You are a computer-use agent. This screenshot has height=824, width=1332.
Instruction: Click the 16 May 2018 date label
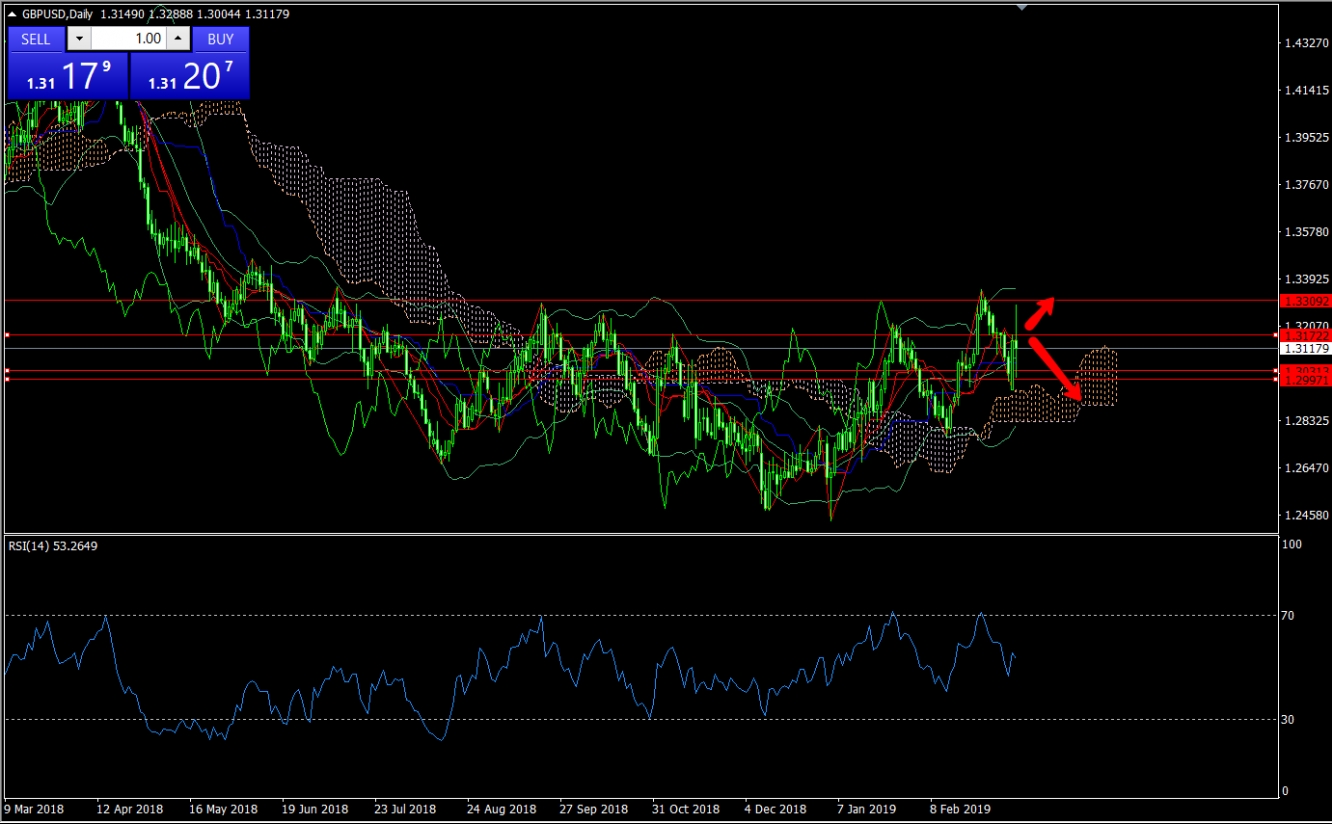pyautogui.click(x=223, y=808)
